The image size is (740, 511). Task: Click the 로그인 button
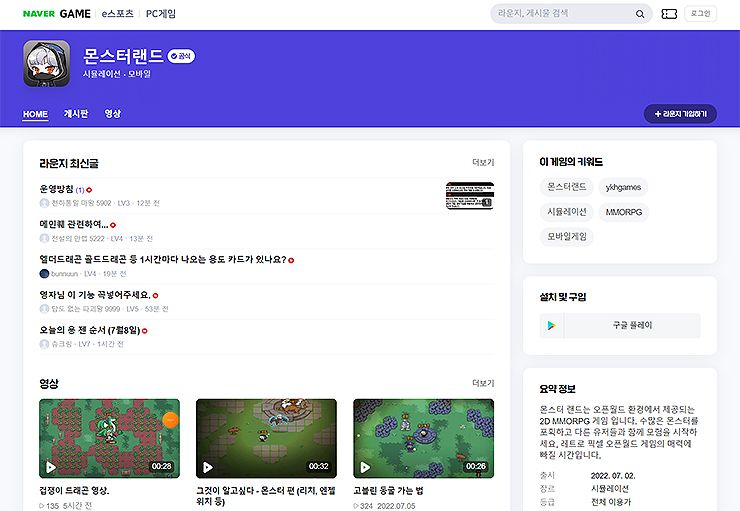(x=700, y=14)
